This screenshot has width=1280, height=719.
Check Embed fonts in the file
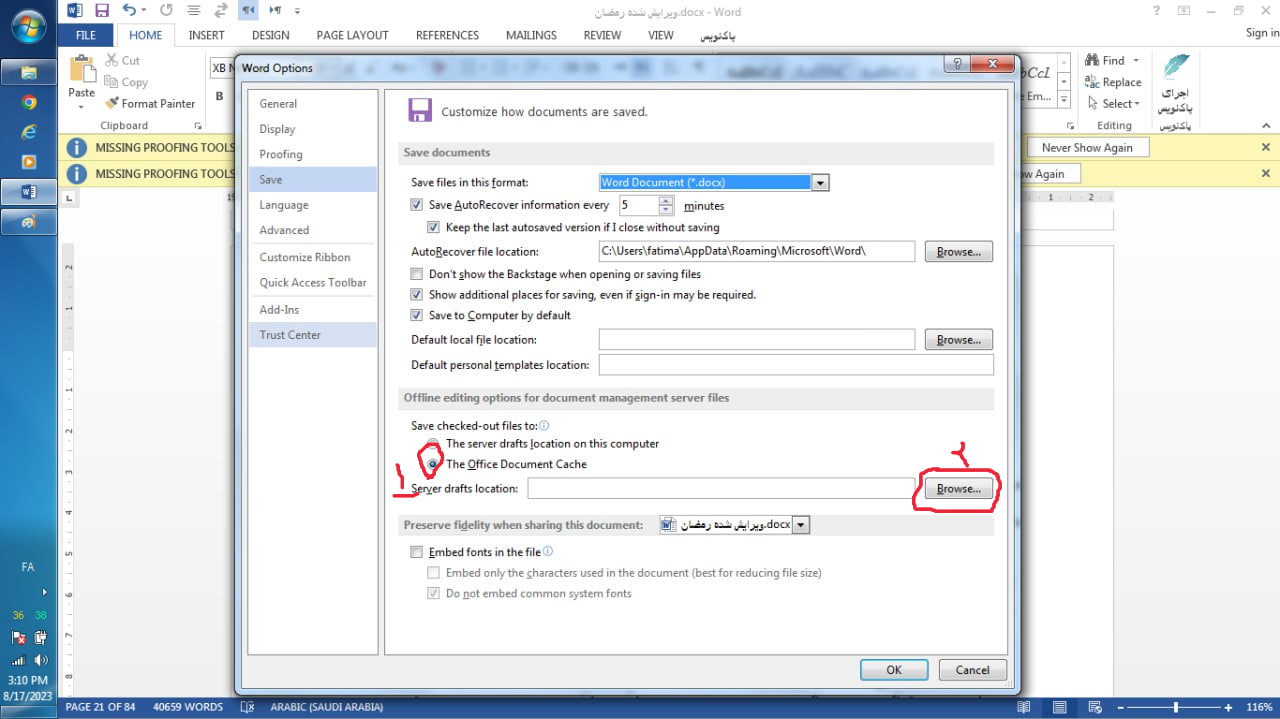pos(417,552)
